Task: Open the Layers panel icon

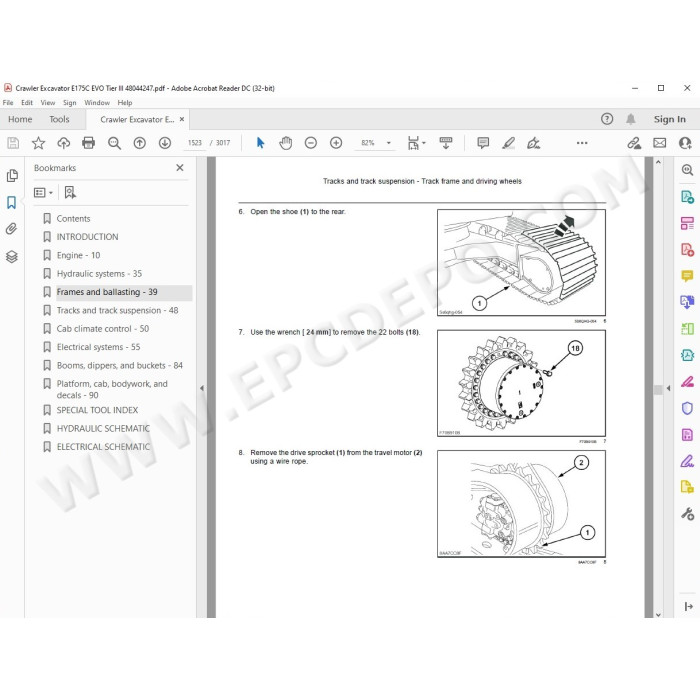Action: [12, 256]
